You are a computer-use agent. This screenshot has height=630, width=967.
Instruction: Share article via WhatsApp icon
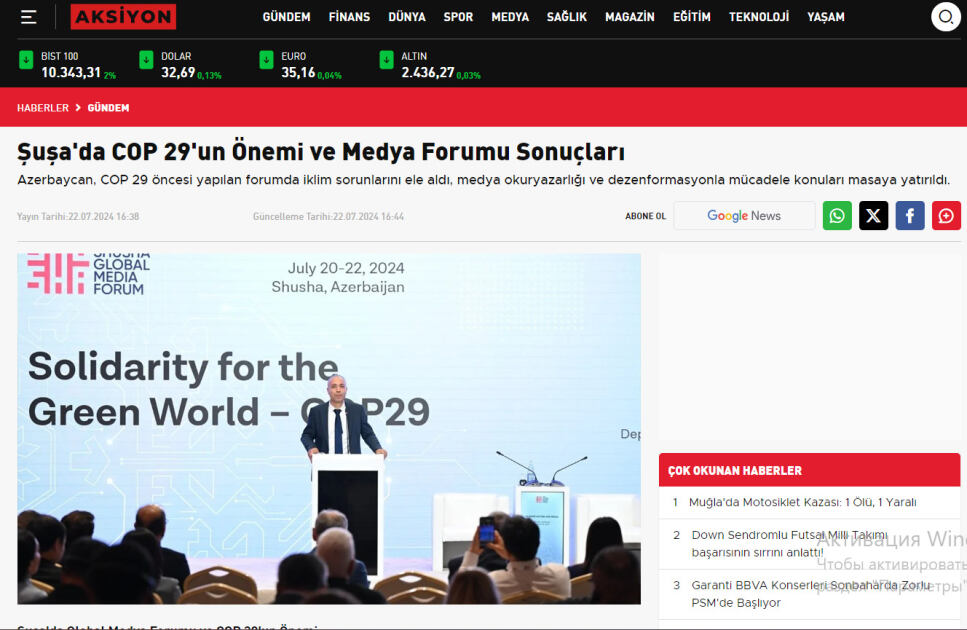pyautogui.click(x=837, y=216)
